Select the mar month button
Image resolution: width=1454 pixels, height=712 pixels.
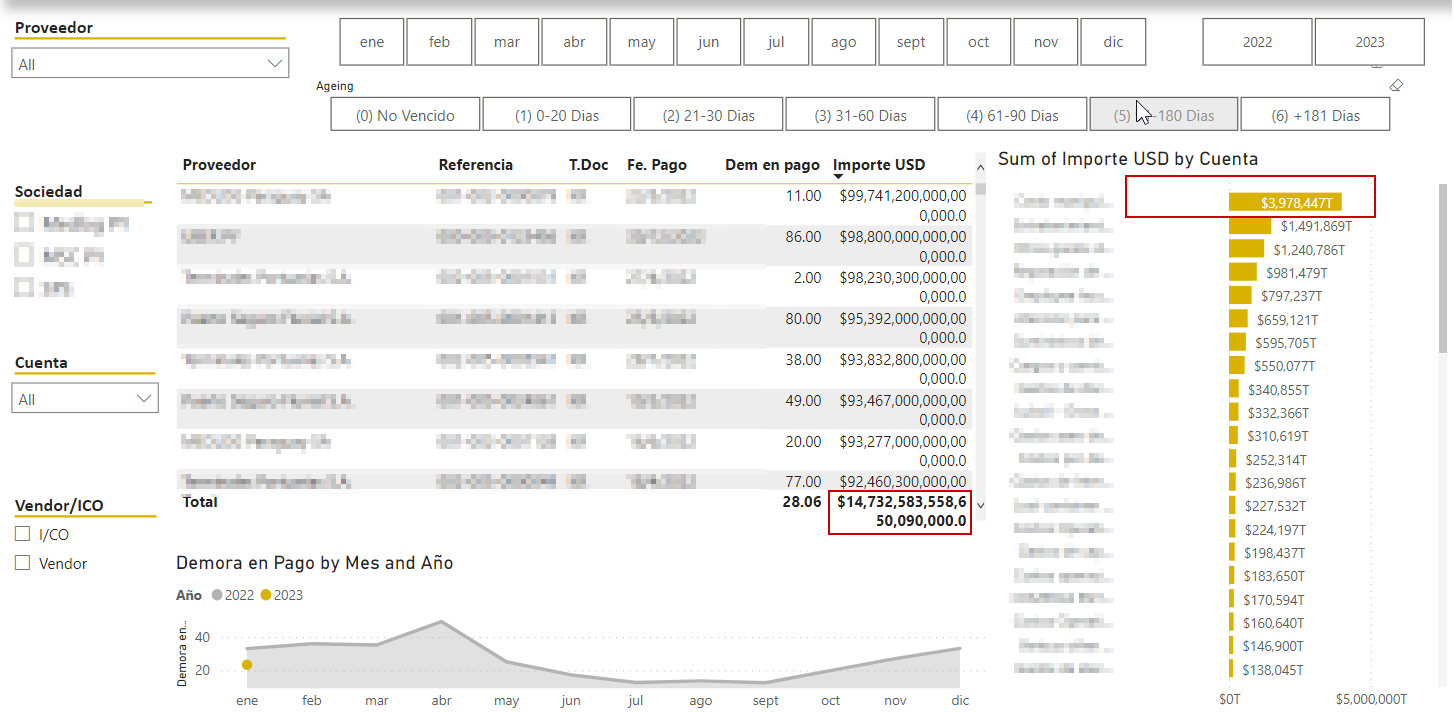[507, 42]
